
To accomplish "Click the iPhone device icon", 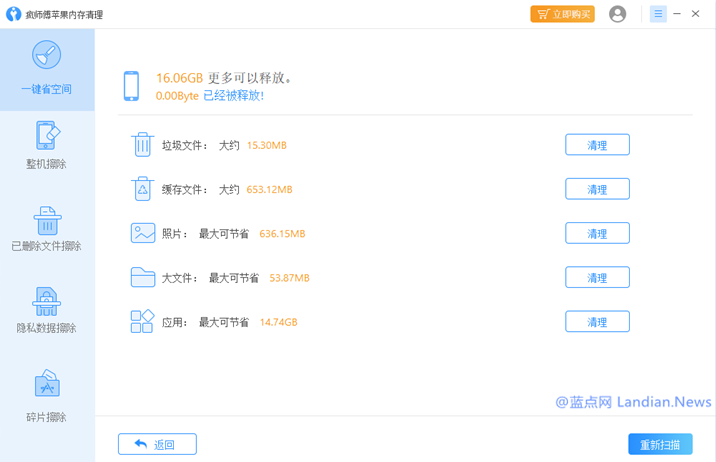I will (x=131, y=86).
